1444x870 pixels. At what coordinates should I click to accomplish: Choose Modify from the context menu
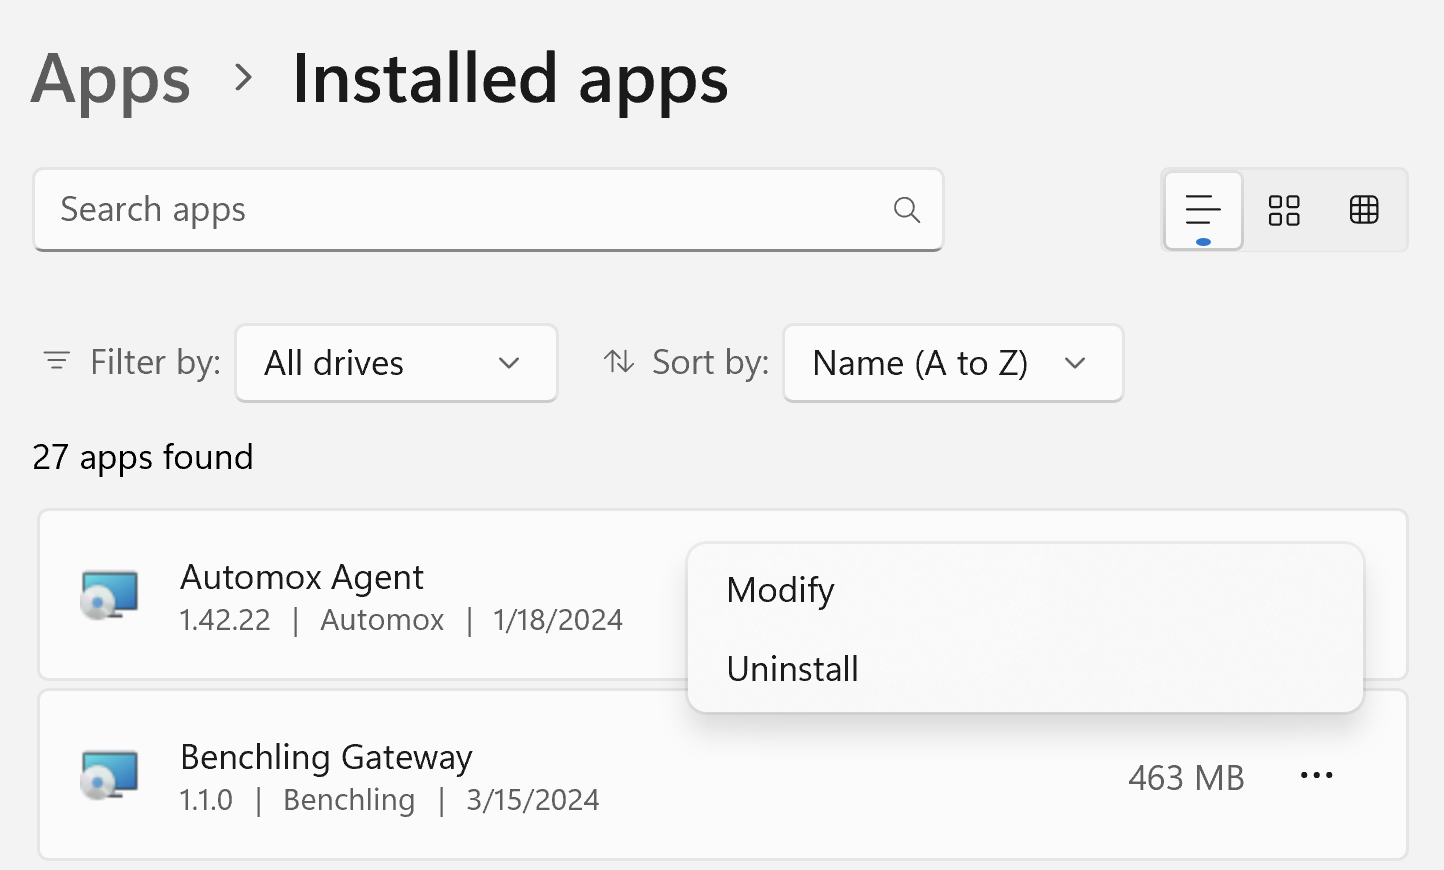[781, 590]
